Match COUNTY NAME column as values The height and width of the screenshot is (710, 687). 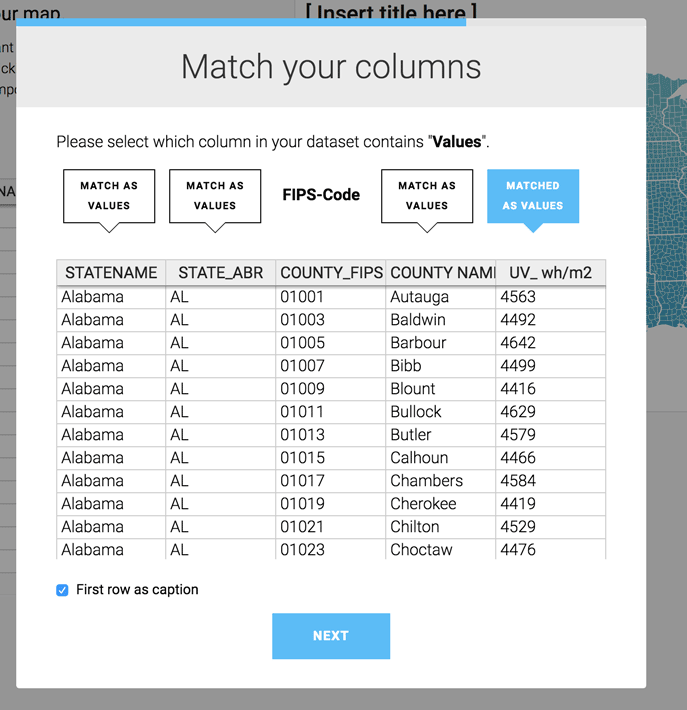point(427,196)
